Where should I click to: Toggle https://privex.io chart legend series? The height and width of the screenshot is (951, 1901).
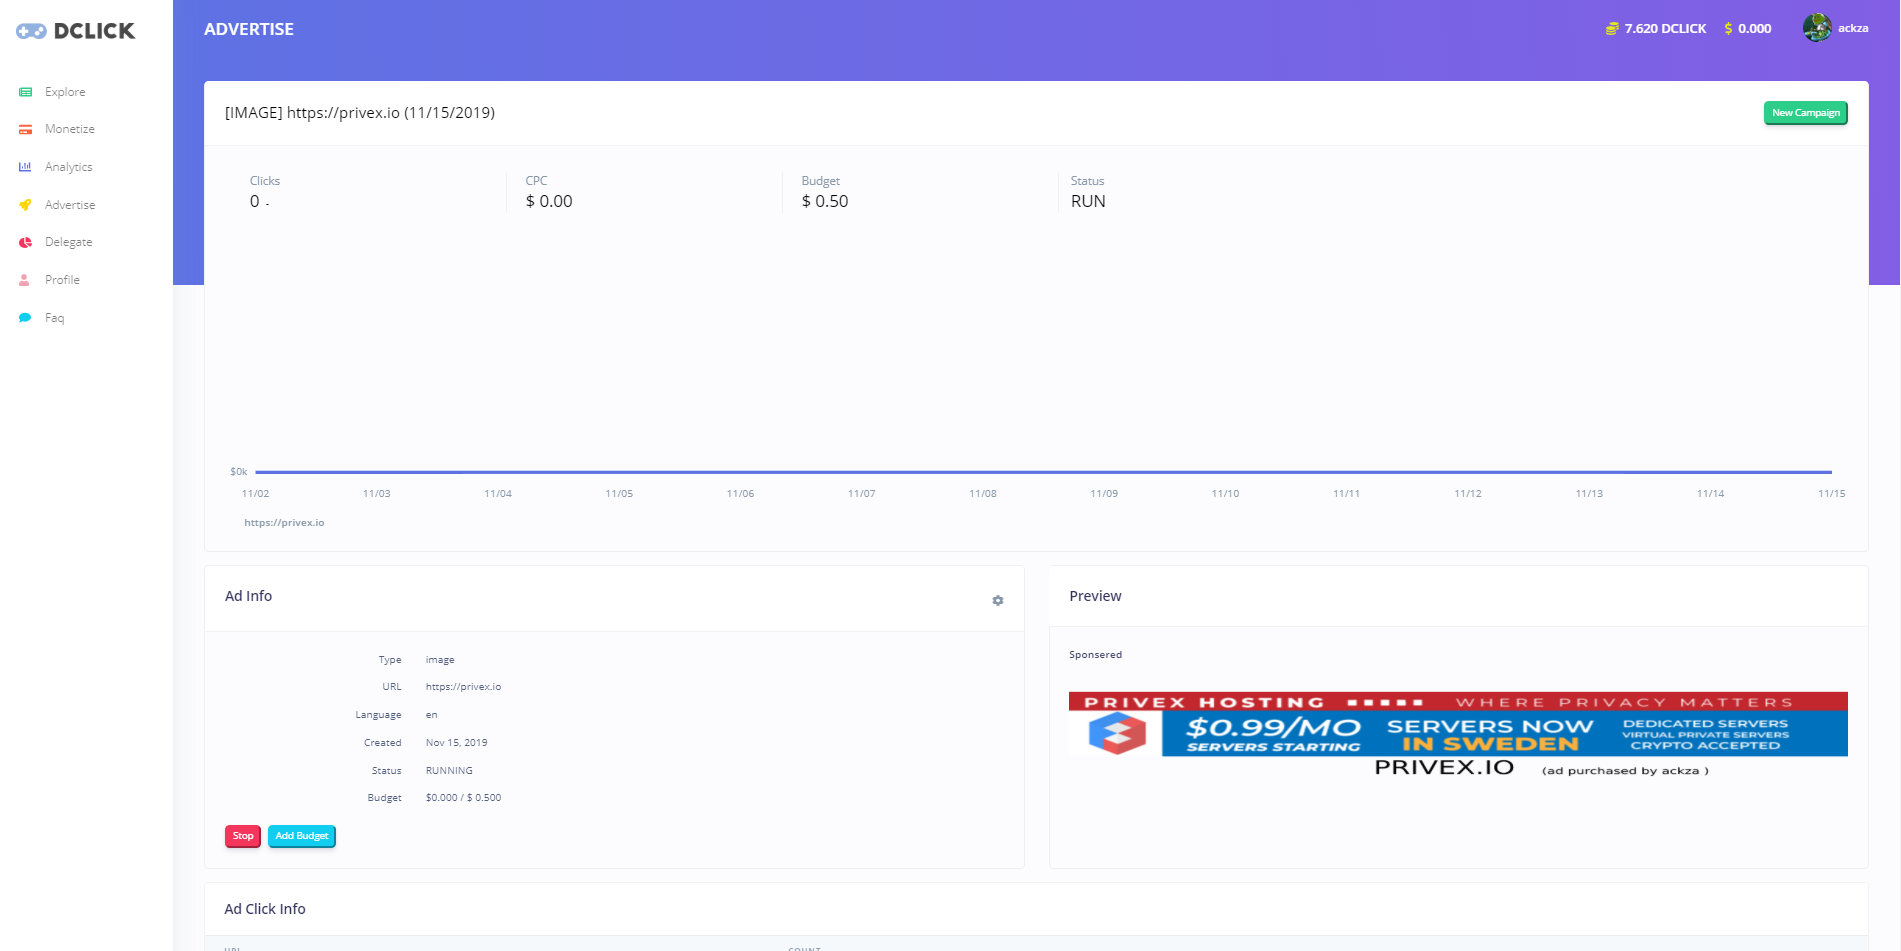point(284,523)
